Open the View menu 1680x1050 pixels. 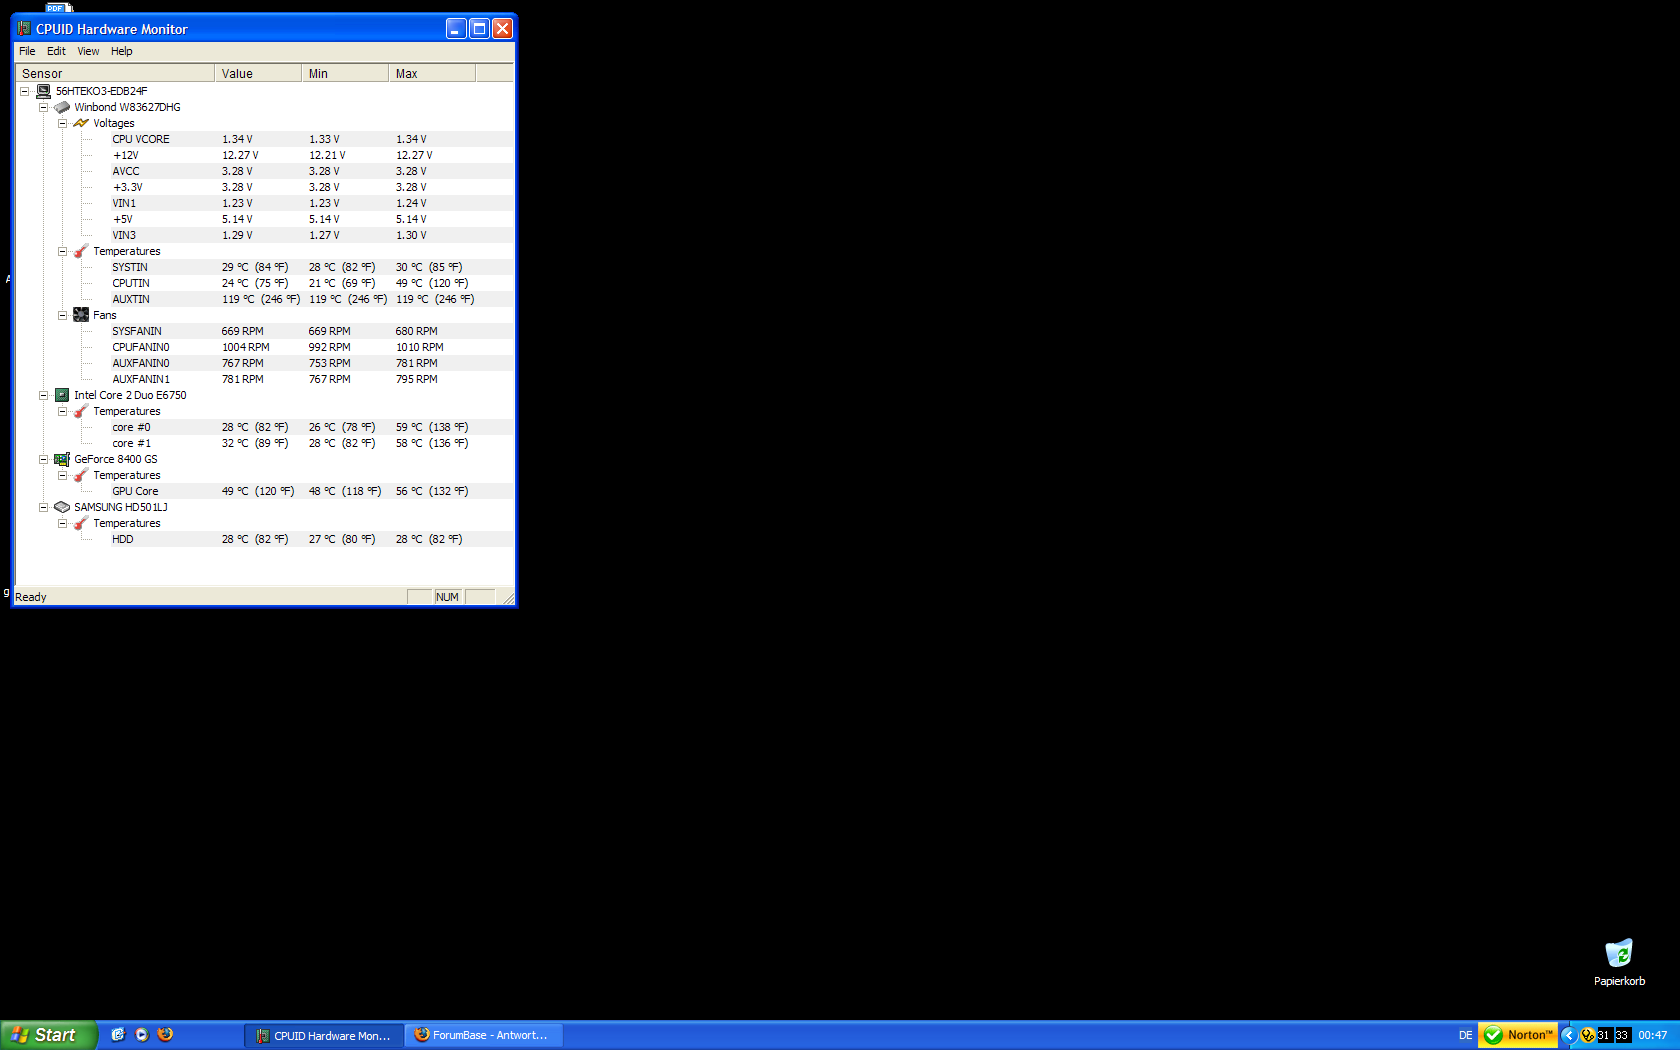(88, 51)
